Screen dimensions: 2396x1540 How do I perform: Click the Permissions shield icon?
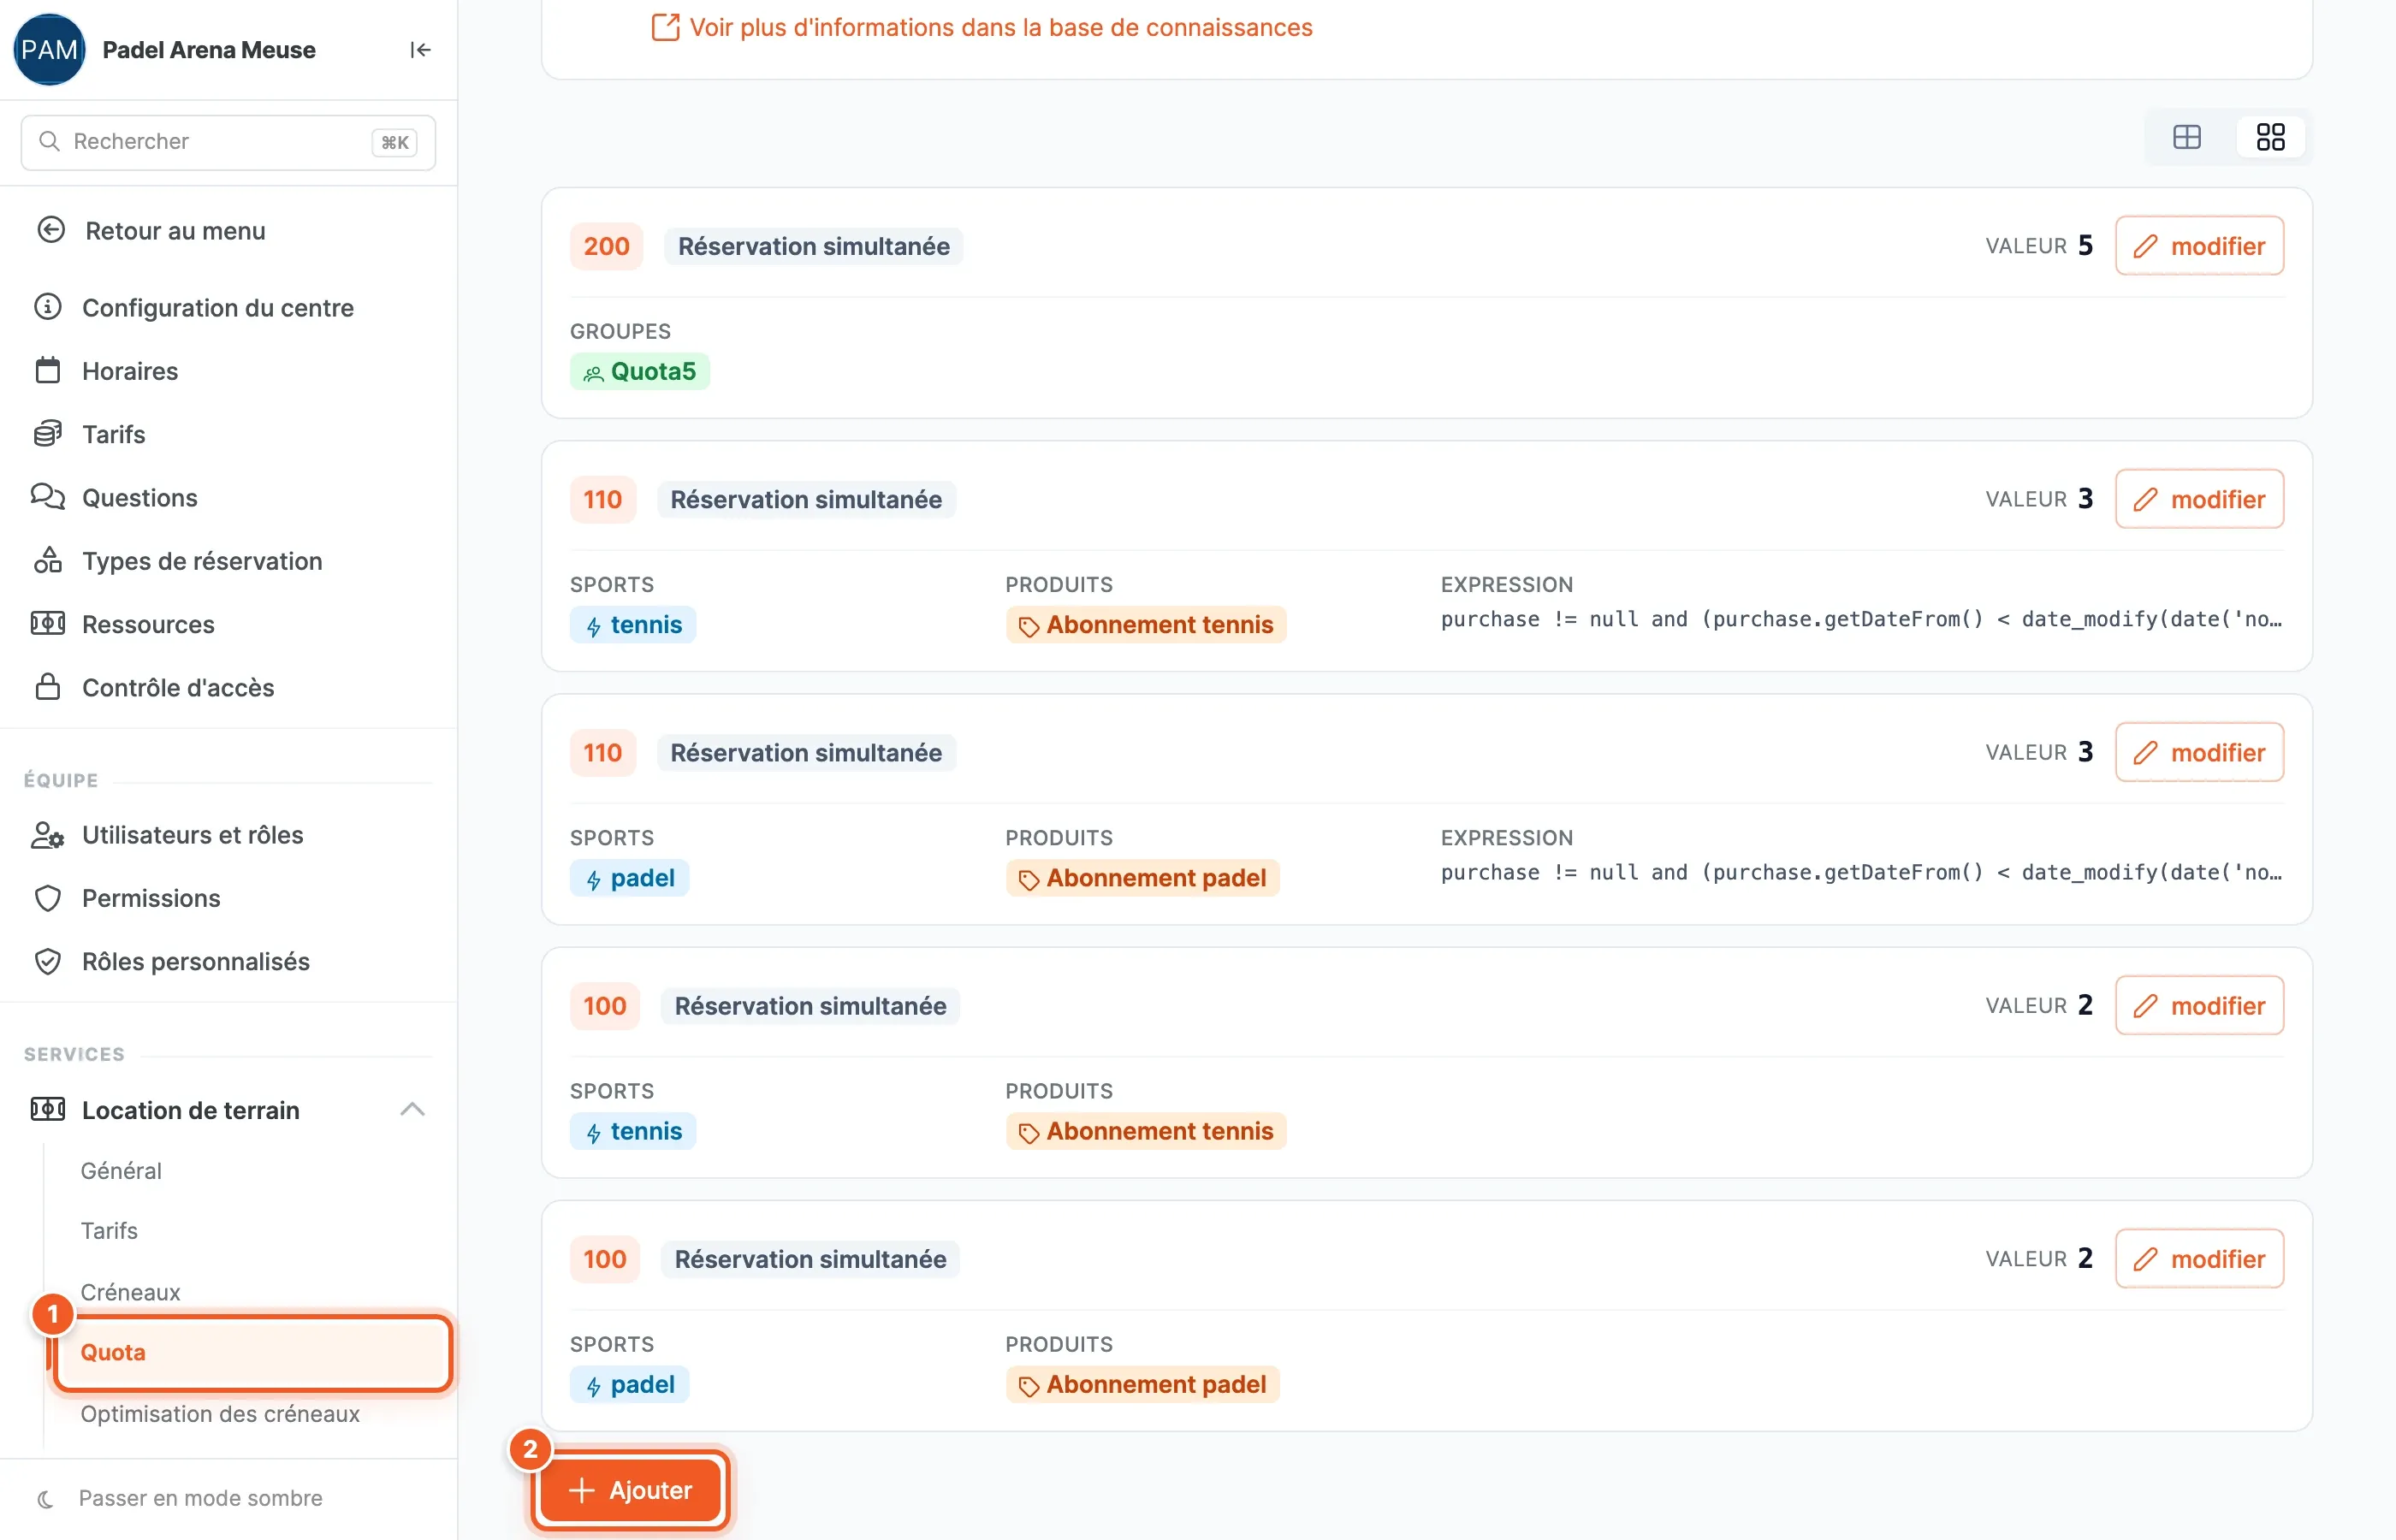coord(48,898)
